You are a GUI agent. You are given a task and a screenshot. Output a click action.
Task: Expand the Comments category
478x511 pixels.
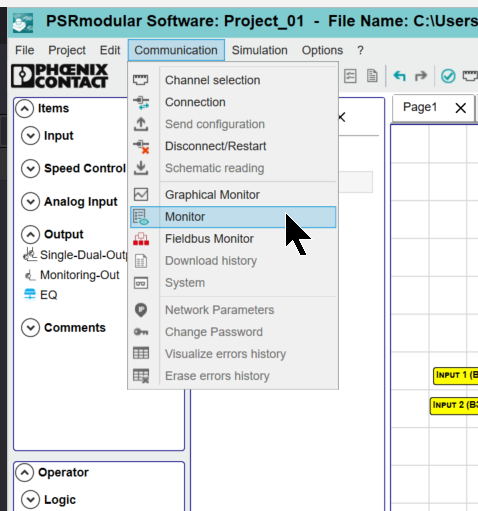30,328
